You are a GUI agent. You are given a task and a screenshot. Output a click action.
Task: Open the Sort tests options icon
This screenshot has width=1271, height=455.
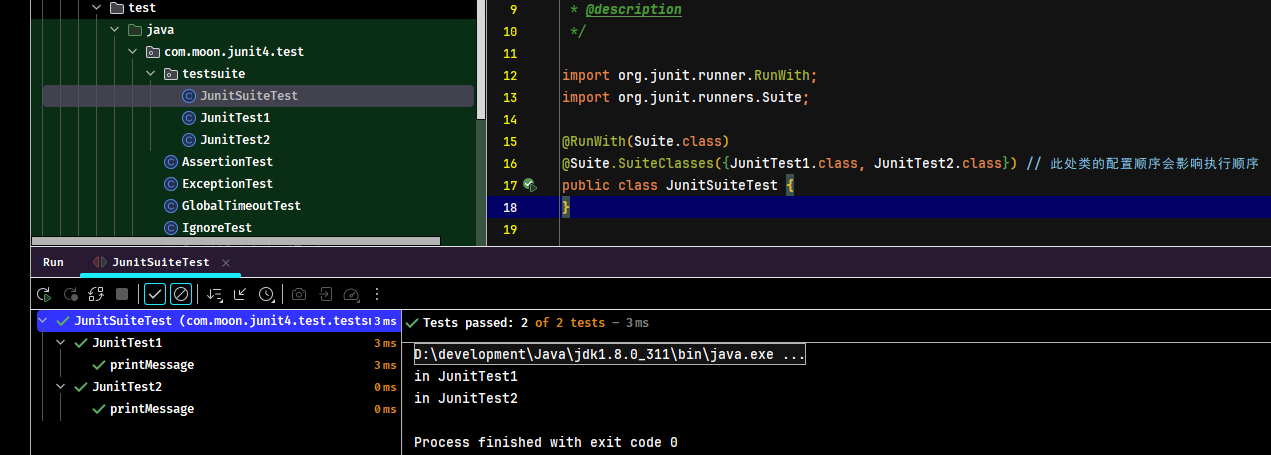pyautogui.click(x=214, y=294)
